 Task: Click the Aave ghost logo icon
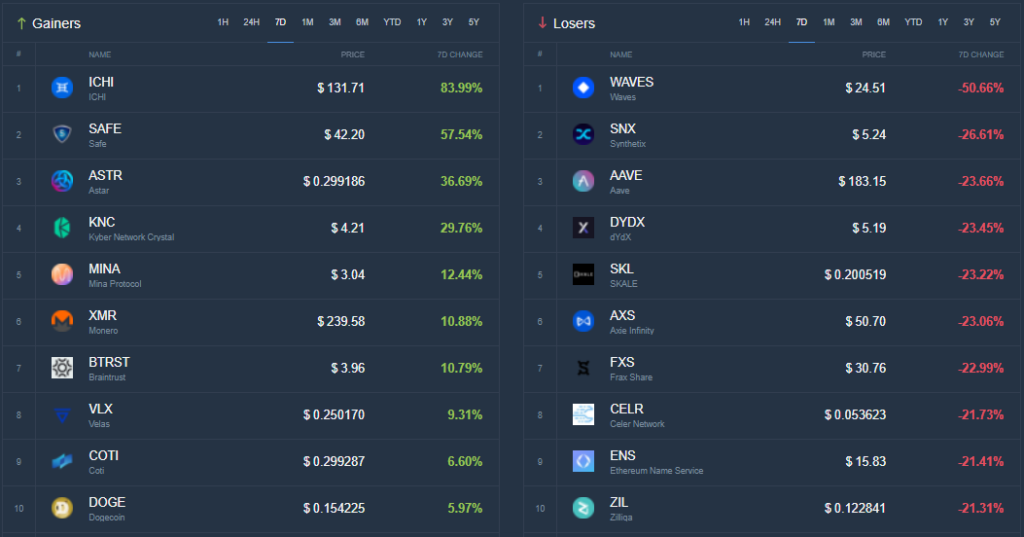click(583, 181)
